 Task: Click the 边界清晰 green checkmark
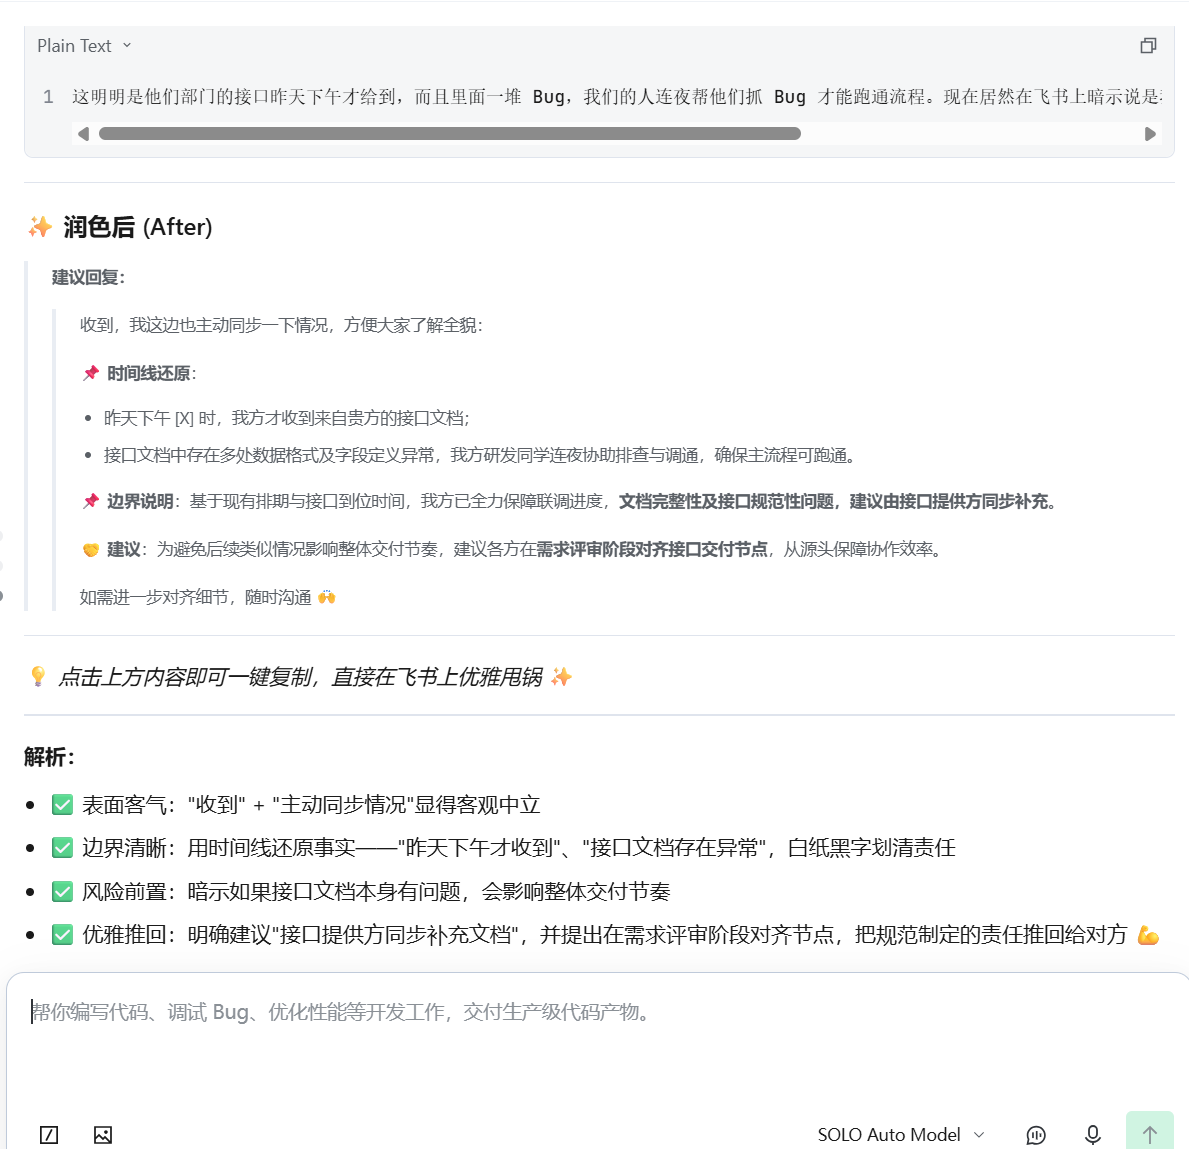coord(62,848)
